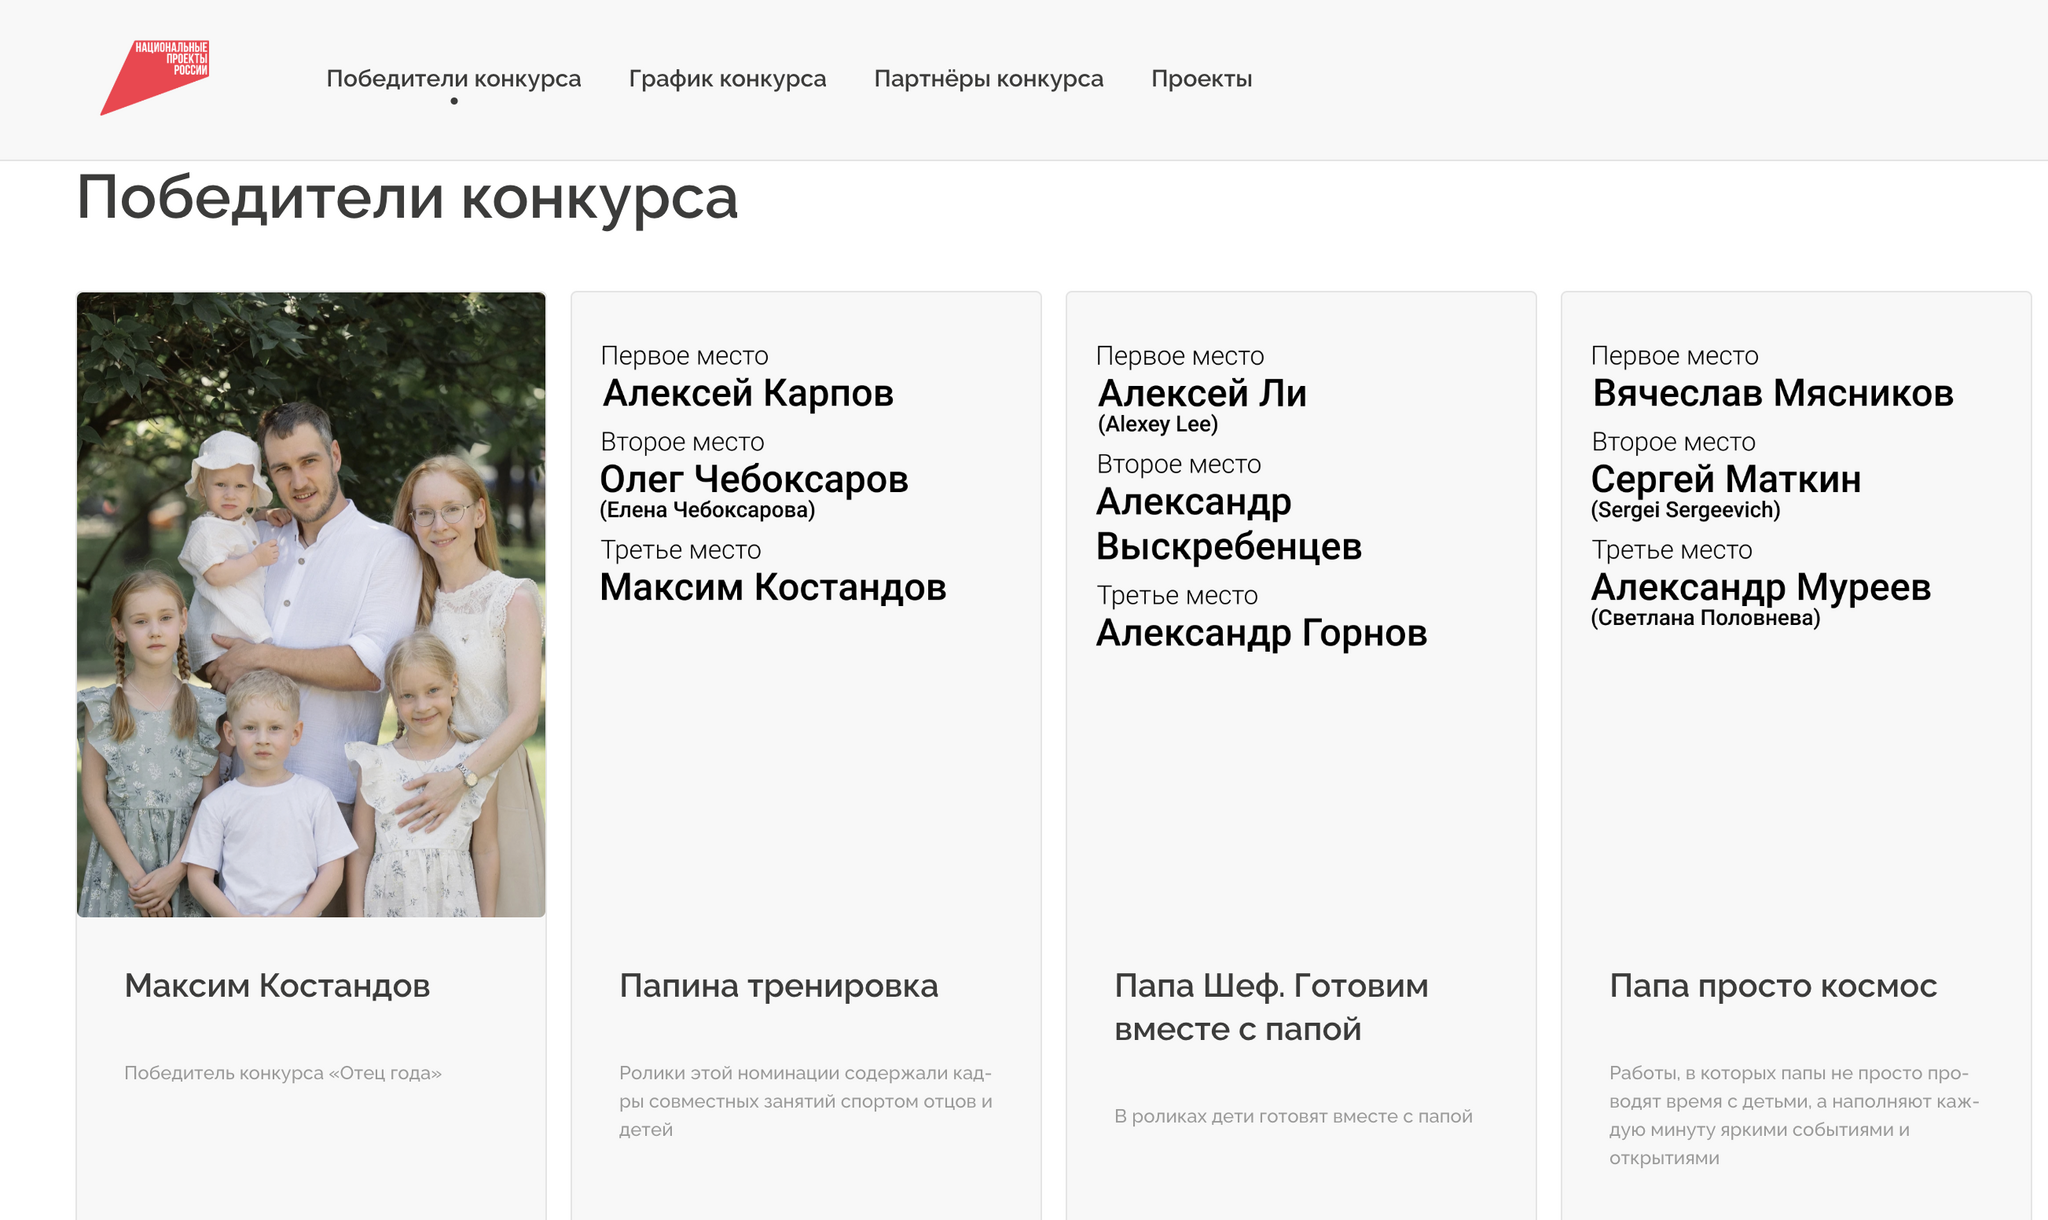The height and width of the screenshot is (1220, 2048).
Task: Open the Проекты nav link
Action: 1201,79
